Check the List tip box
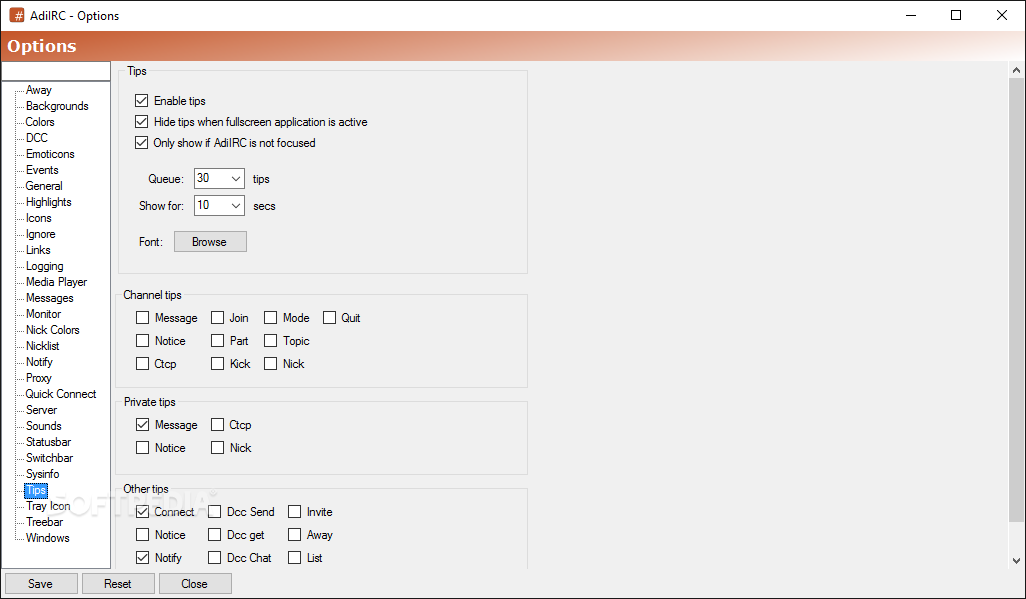Image resolution: width=1026 pixels, height=599 pixels. 294,558
